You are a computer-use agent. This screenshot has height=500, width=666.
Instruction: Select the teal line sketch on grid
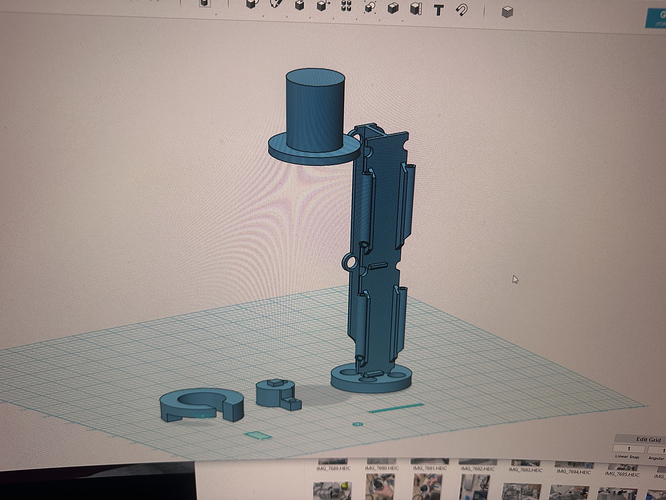396,408
